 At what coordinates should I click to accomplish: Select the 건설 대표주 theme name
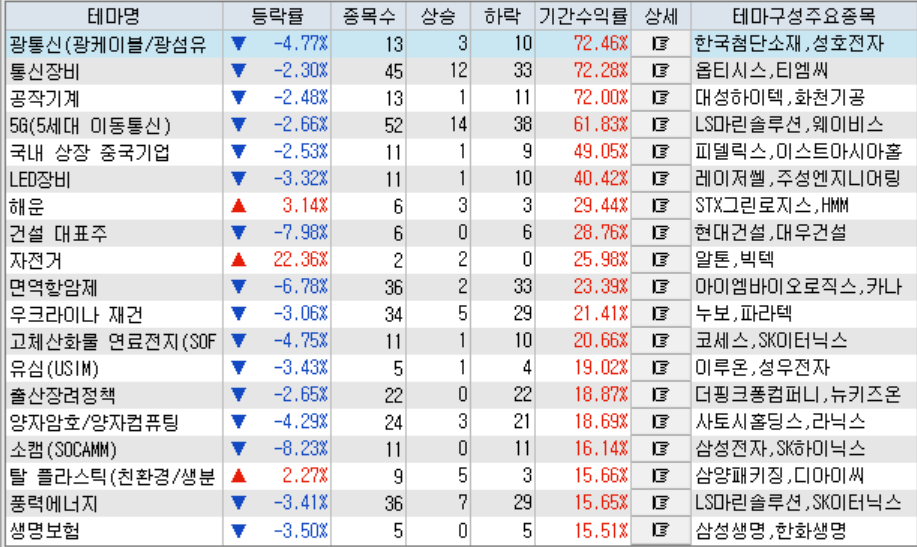tap(58, 233)
